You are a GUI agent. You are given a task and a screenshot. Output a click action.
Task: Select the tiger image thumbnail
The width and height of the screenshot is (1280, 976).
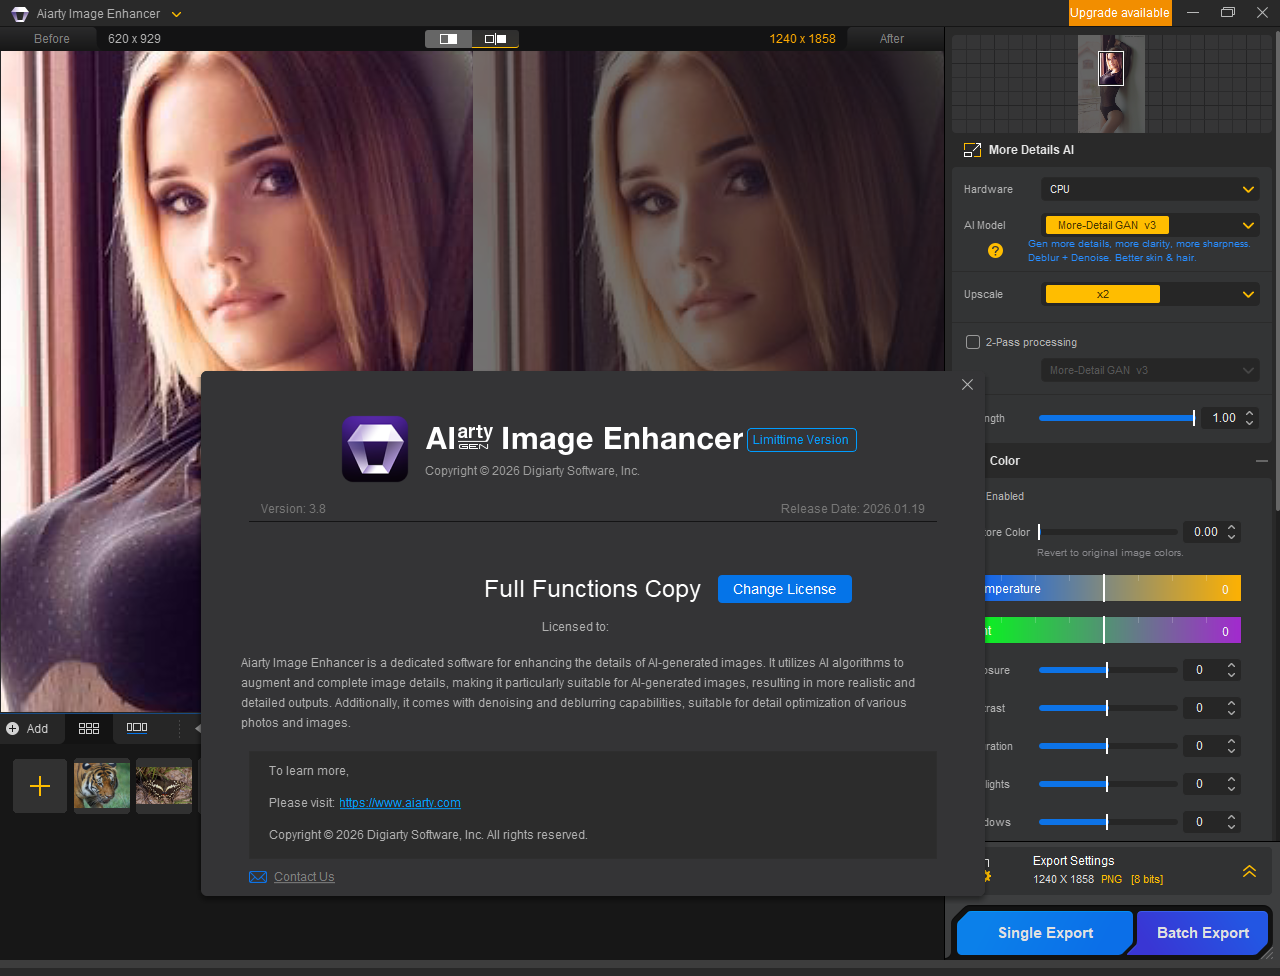102,786
